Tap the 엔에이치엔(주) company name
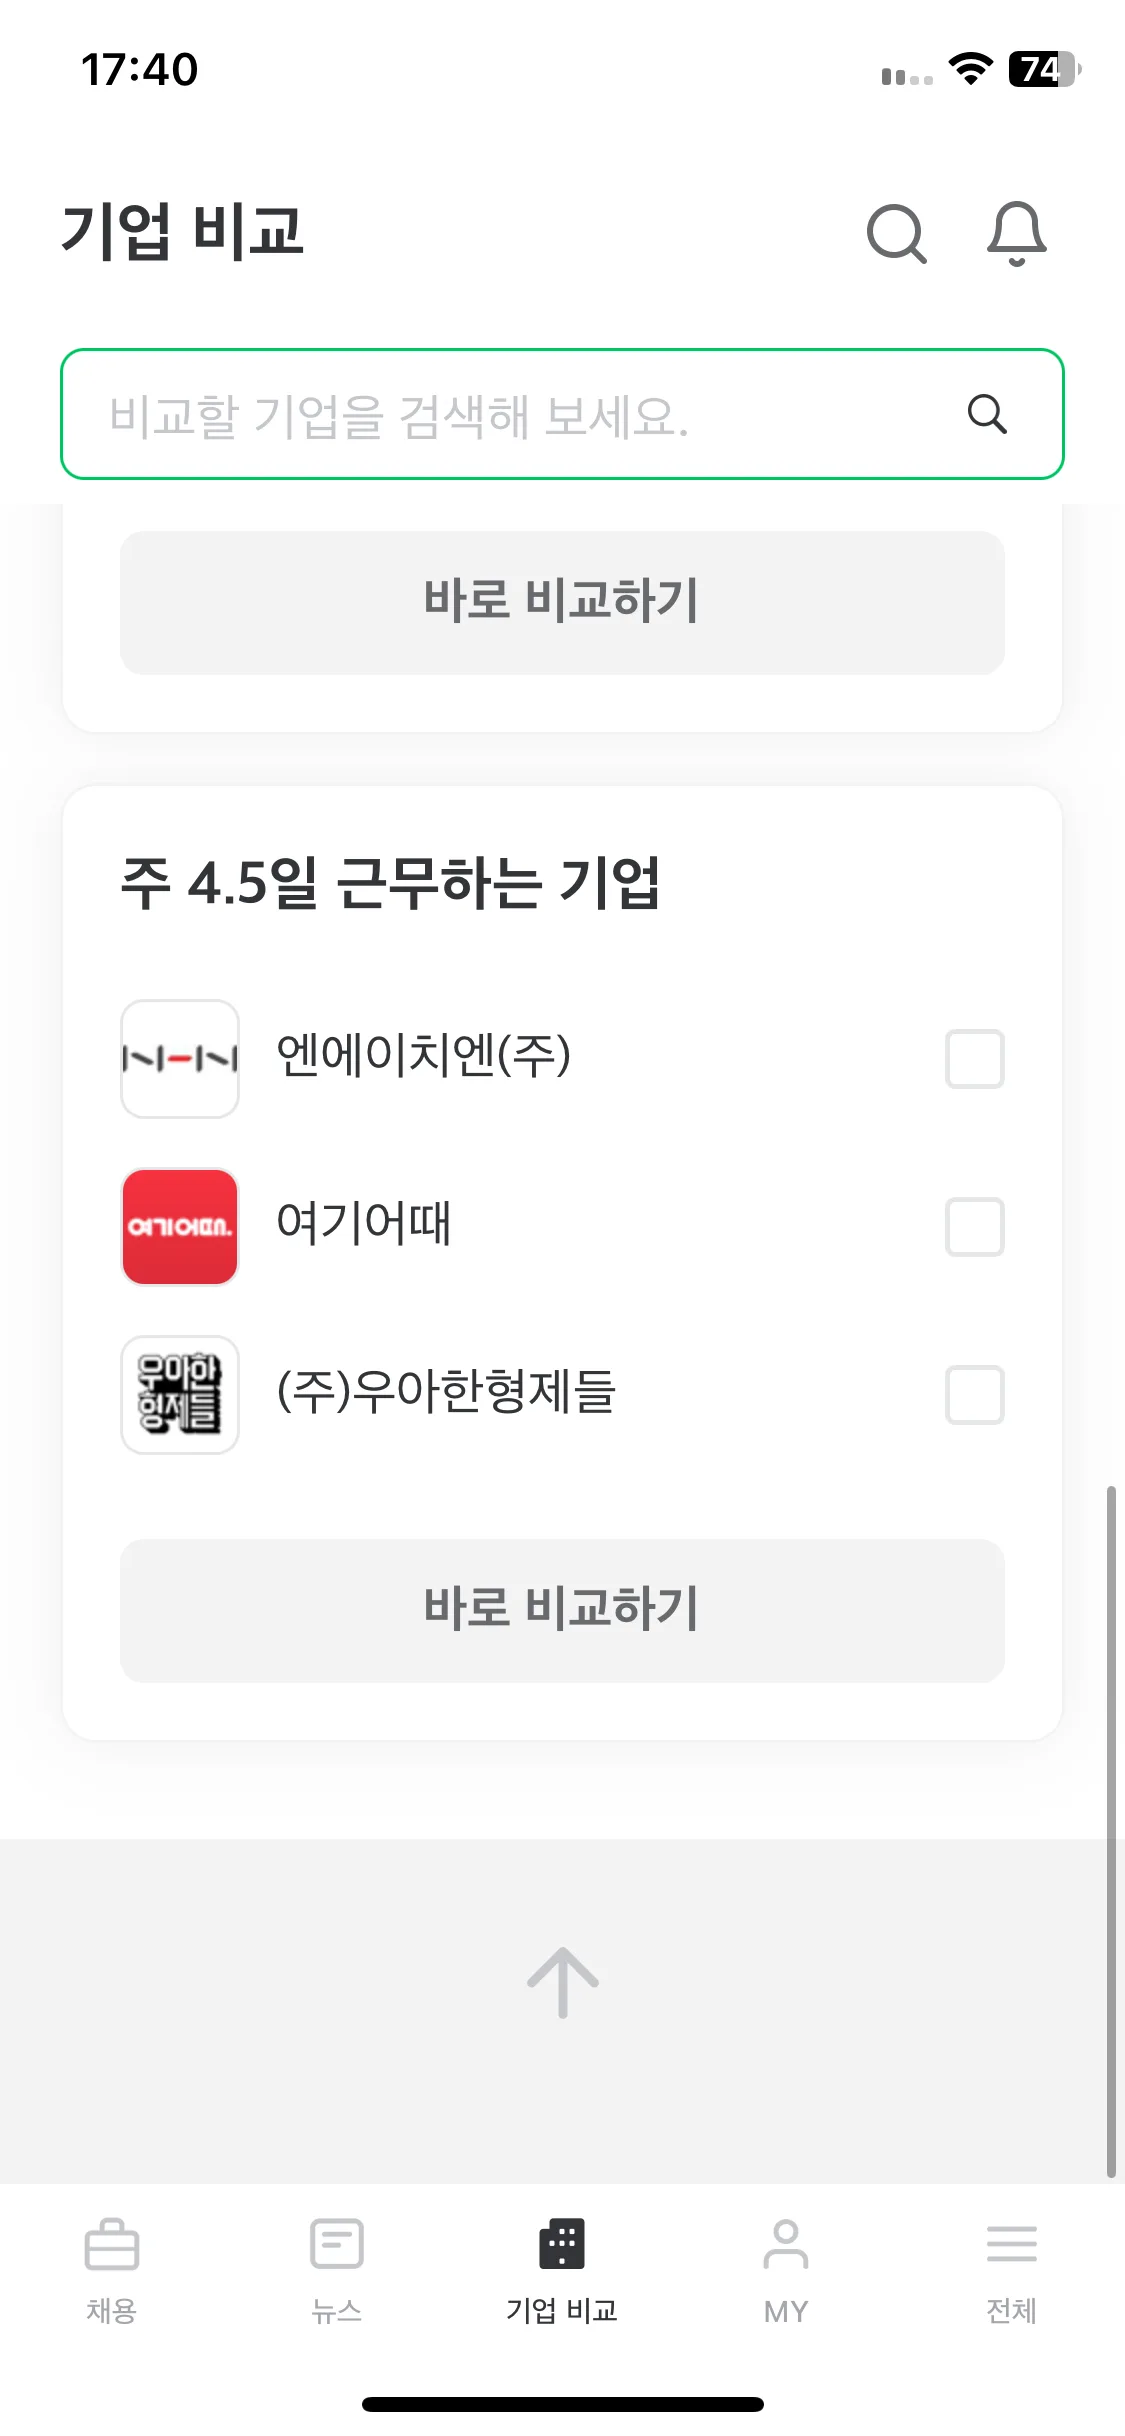The height and width of the screenshot is (2436, 1125). click(x=424, y=1056)
